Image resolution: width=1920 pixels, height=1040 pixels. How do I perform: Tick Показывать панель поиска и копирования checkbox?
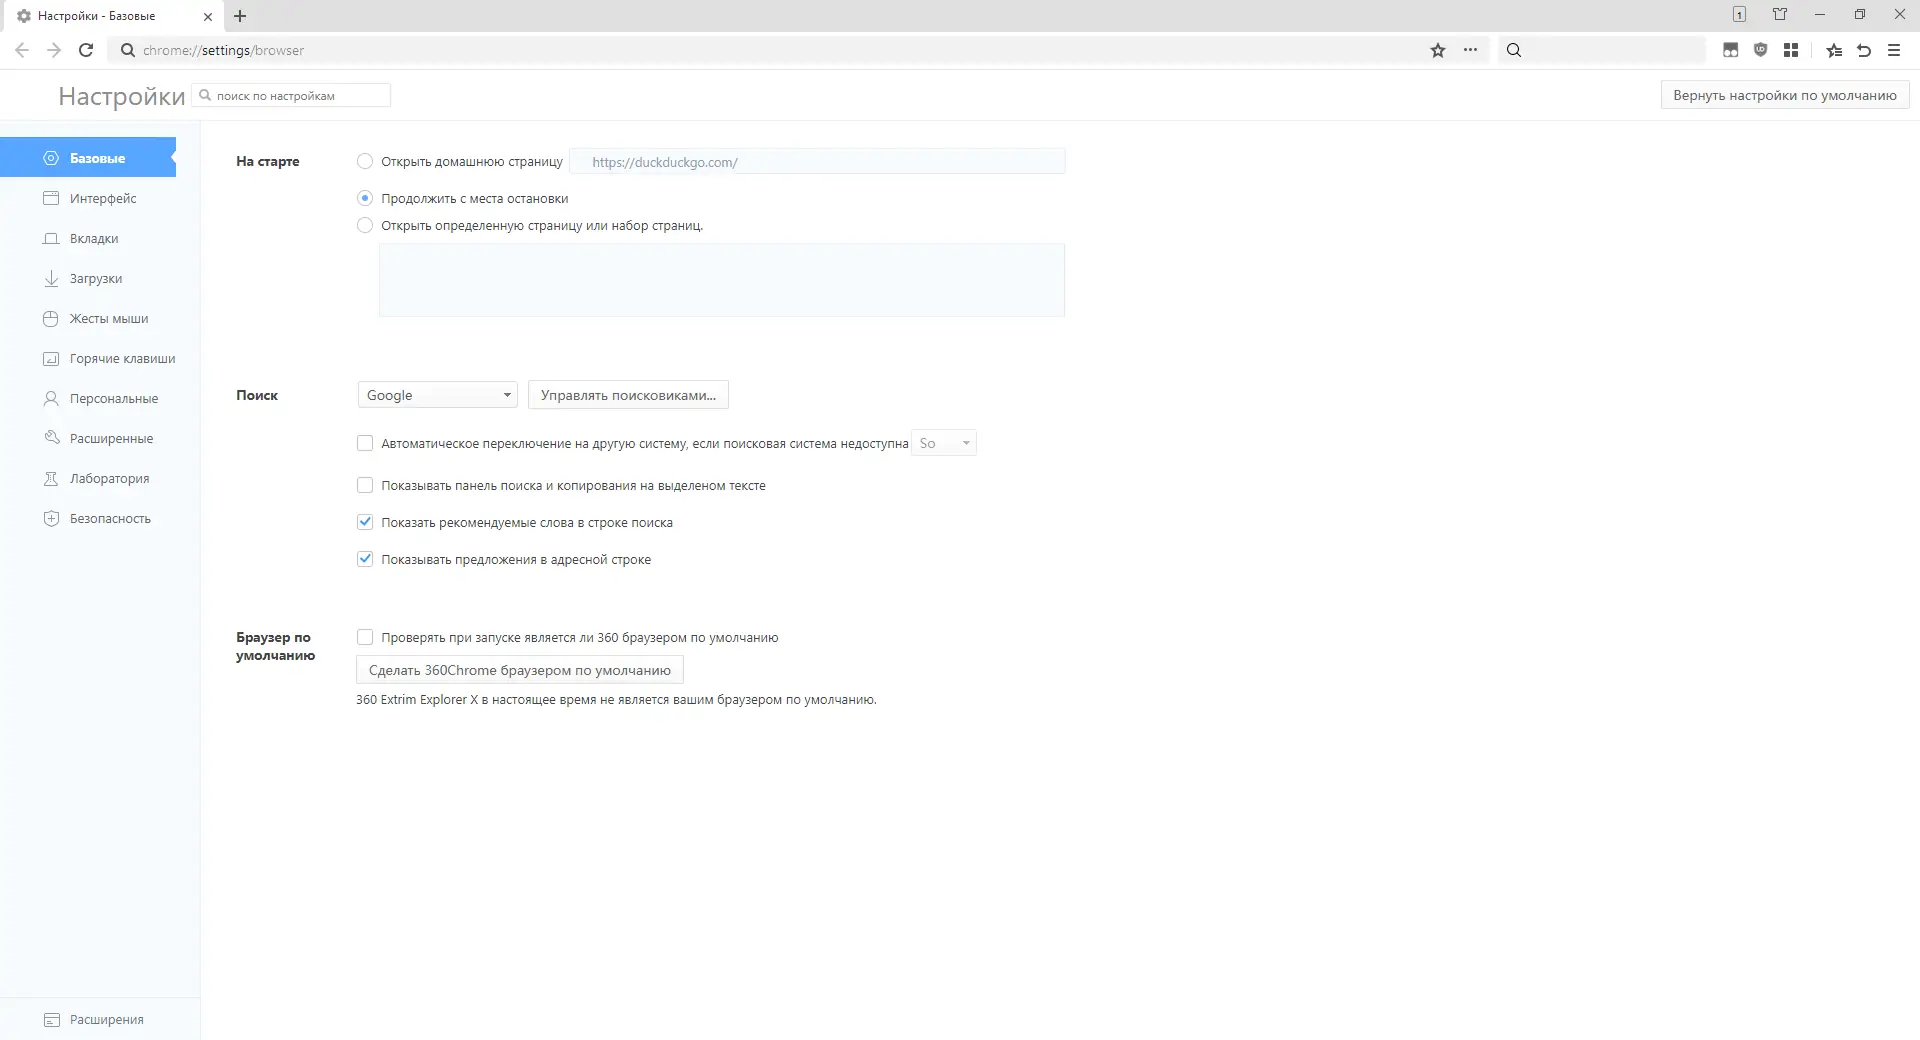(365, 485)
